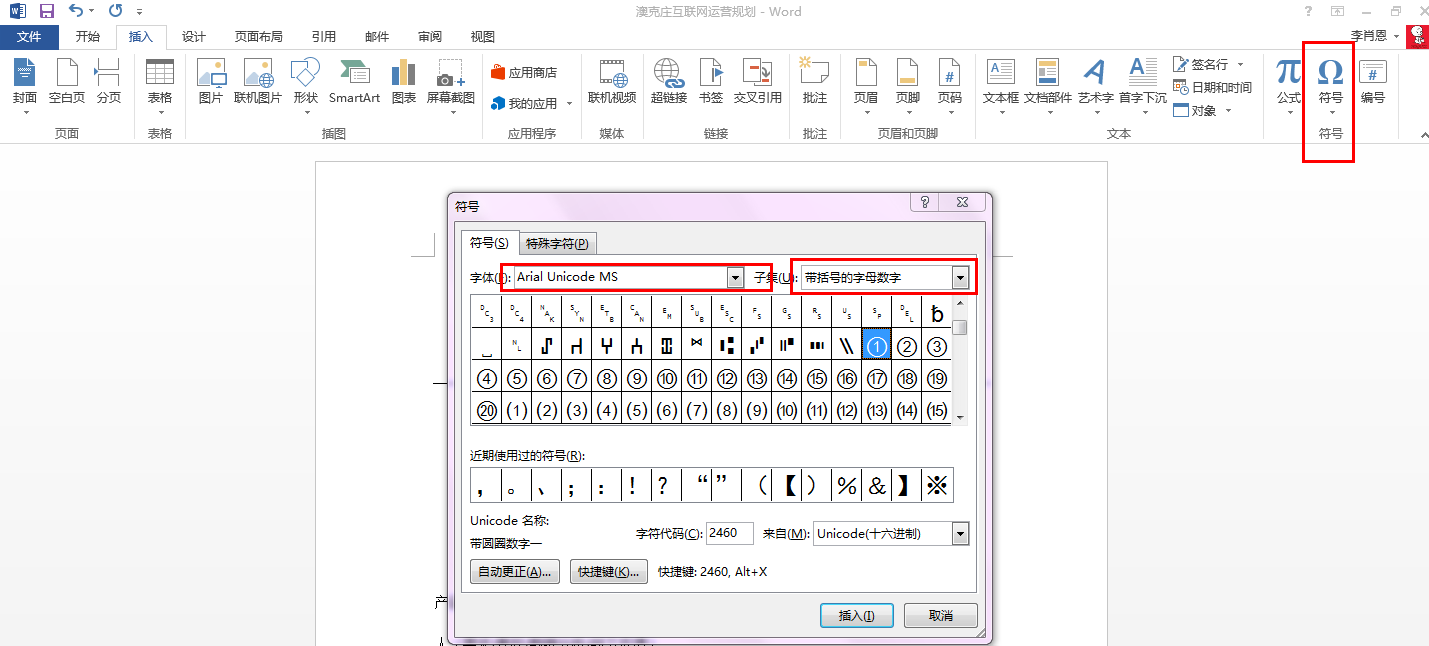
Task: Insert a cover page via 封面
Action: (x=25, y=85)
